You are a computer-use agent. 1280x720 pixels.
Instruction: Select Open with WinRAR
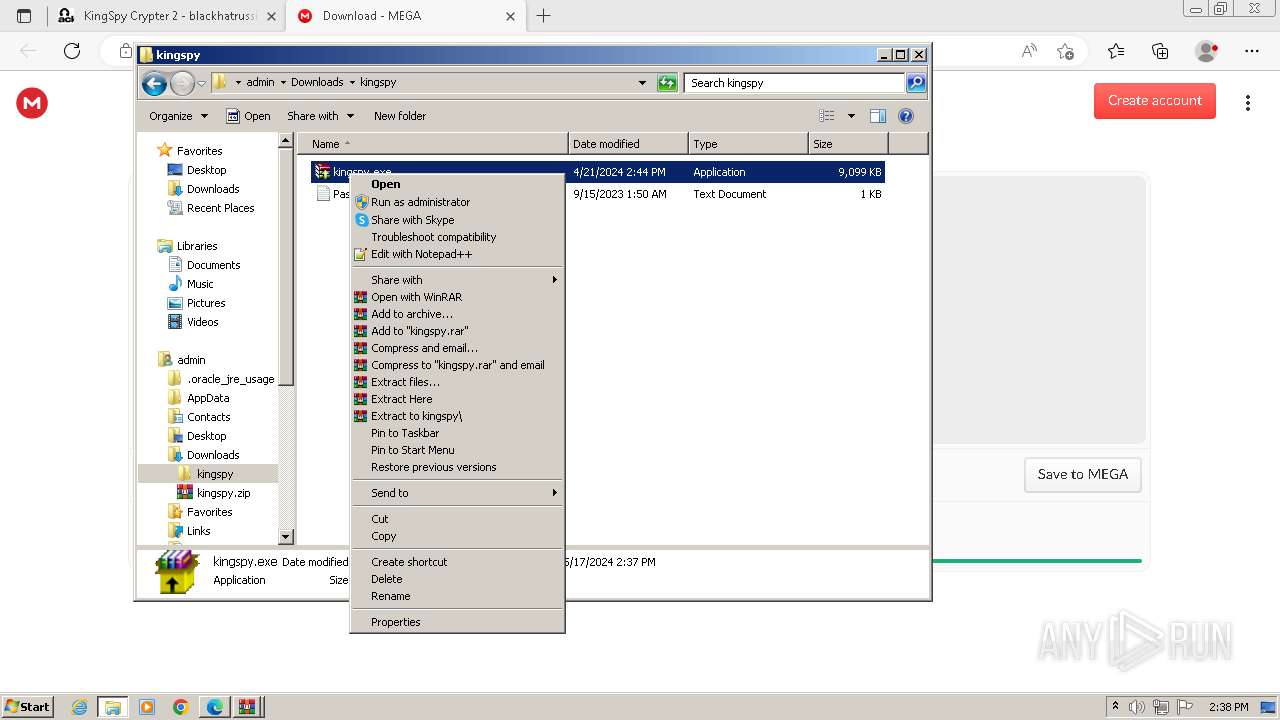click(457, 297)
